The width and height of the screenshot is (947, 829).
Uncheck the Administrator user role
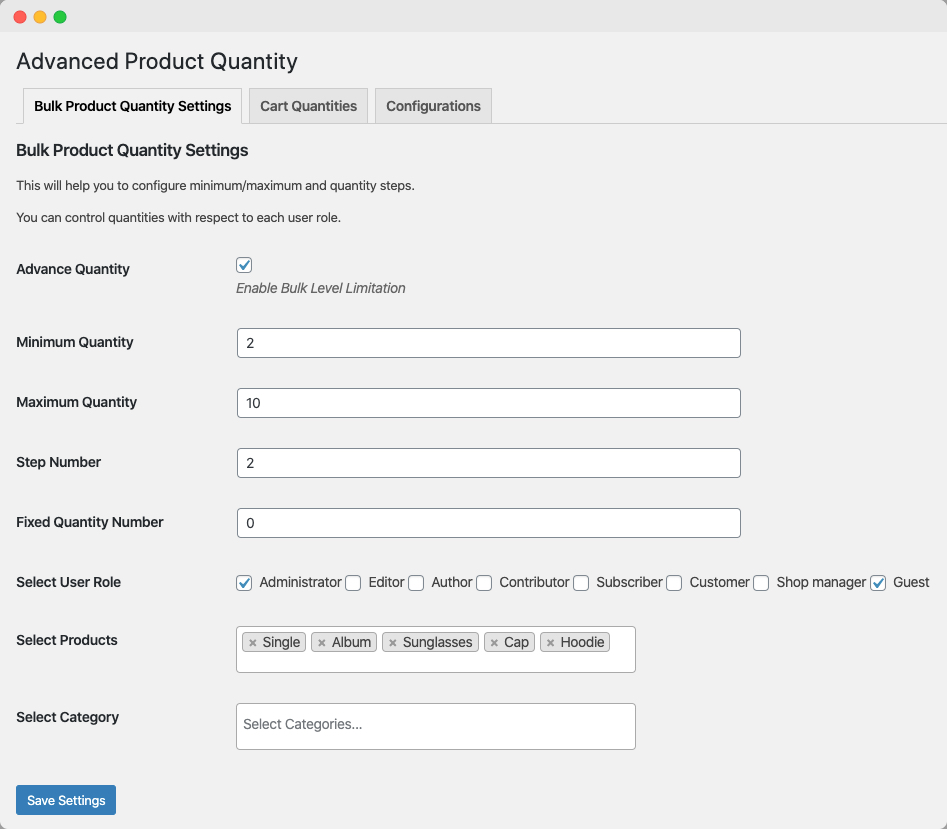(x=244, y=583)
